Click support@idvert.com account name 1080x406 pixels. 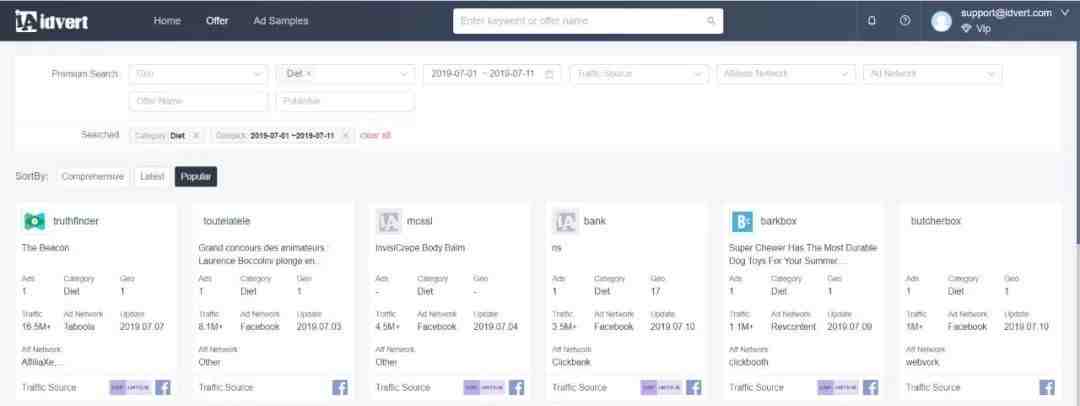click(x=1006, y=13)
